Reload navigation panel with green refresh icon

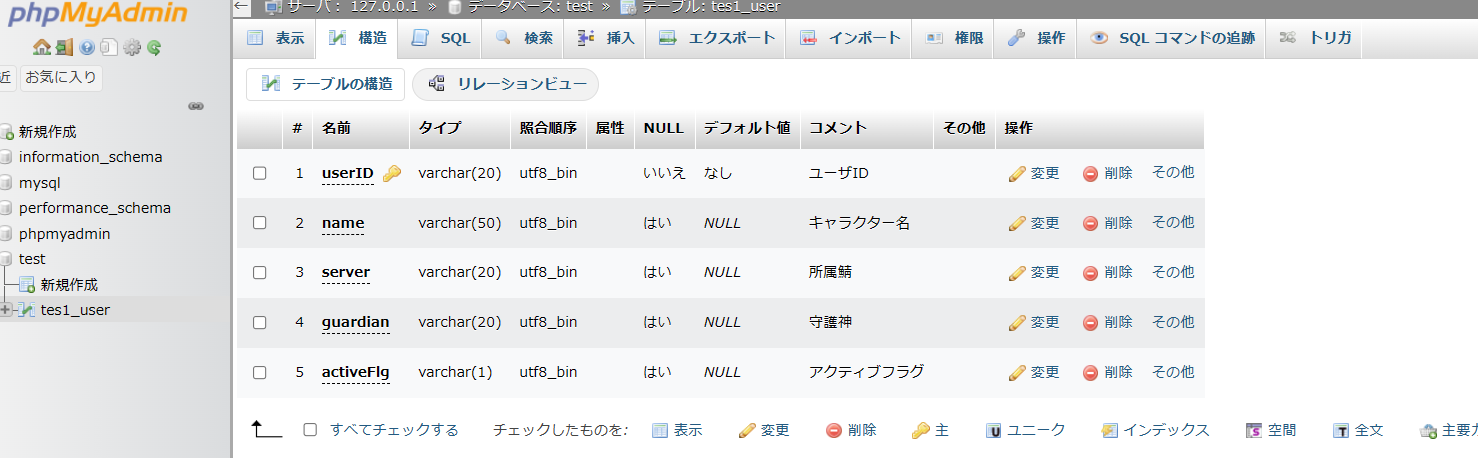coord(154,47)
